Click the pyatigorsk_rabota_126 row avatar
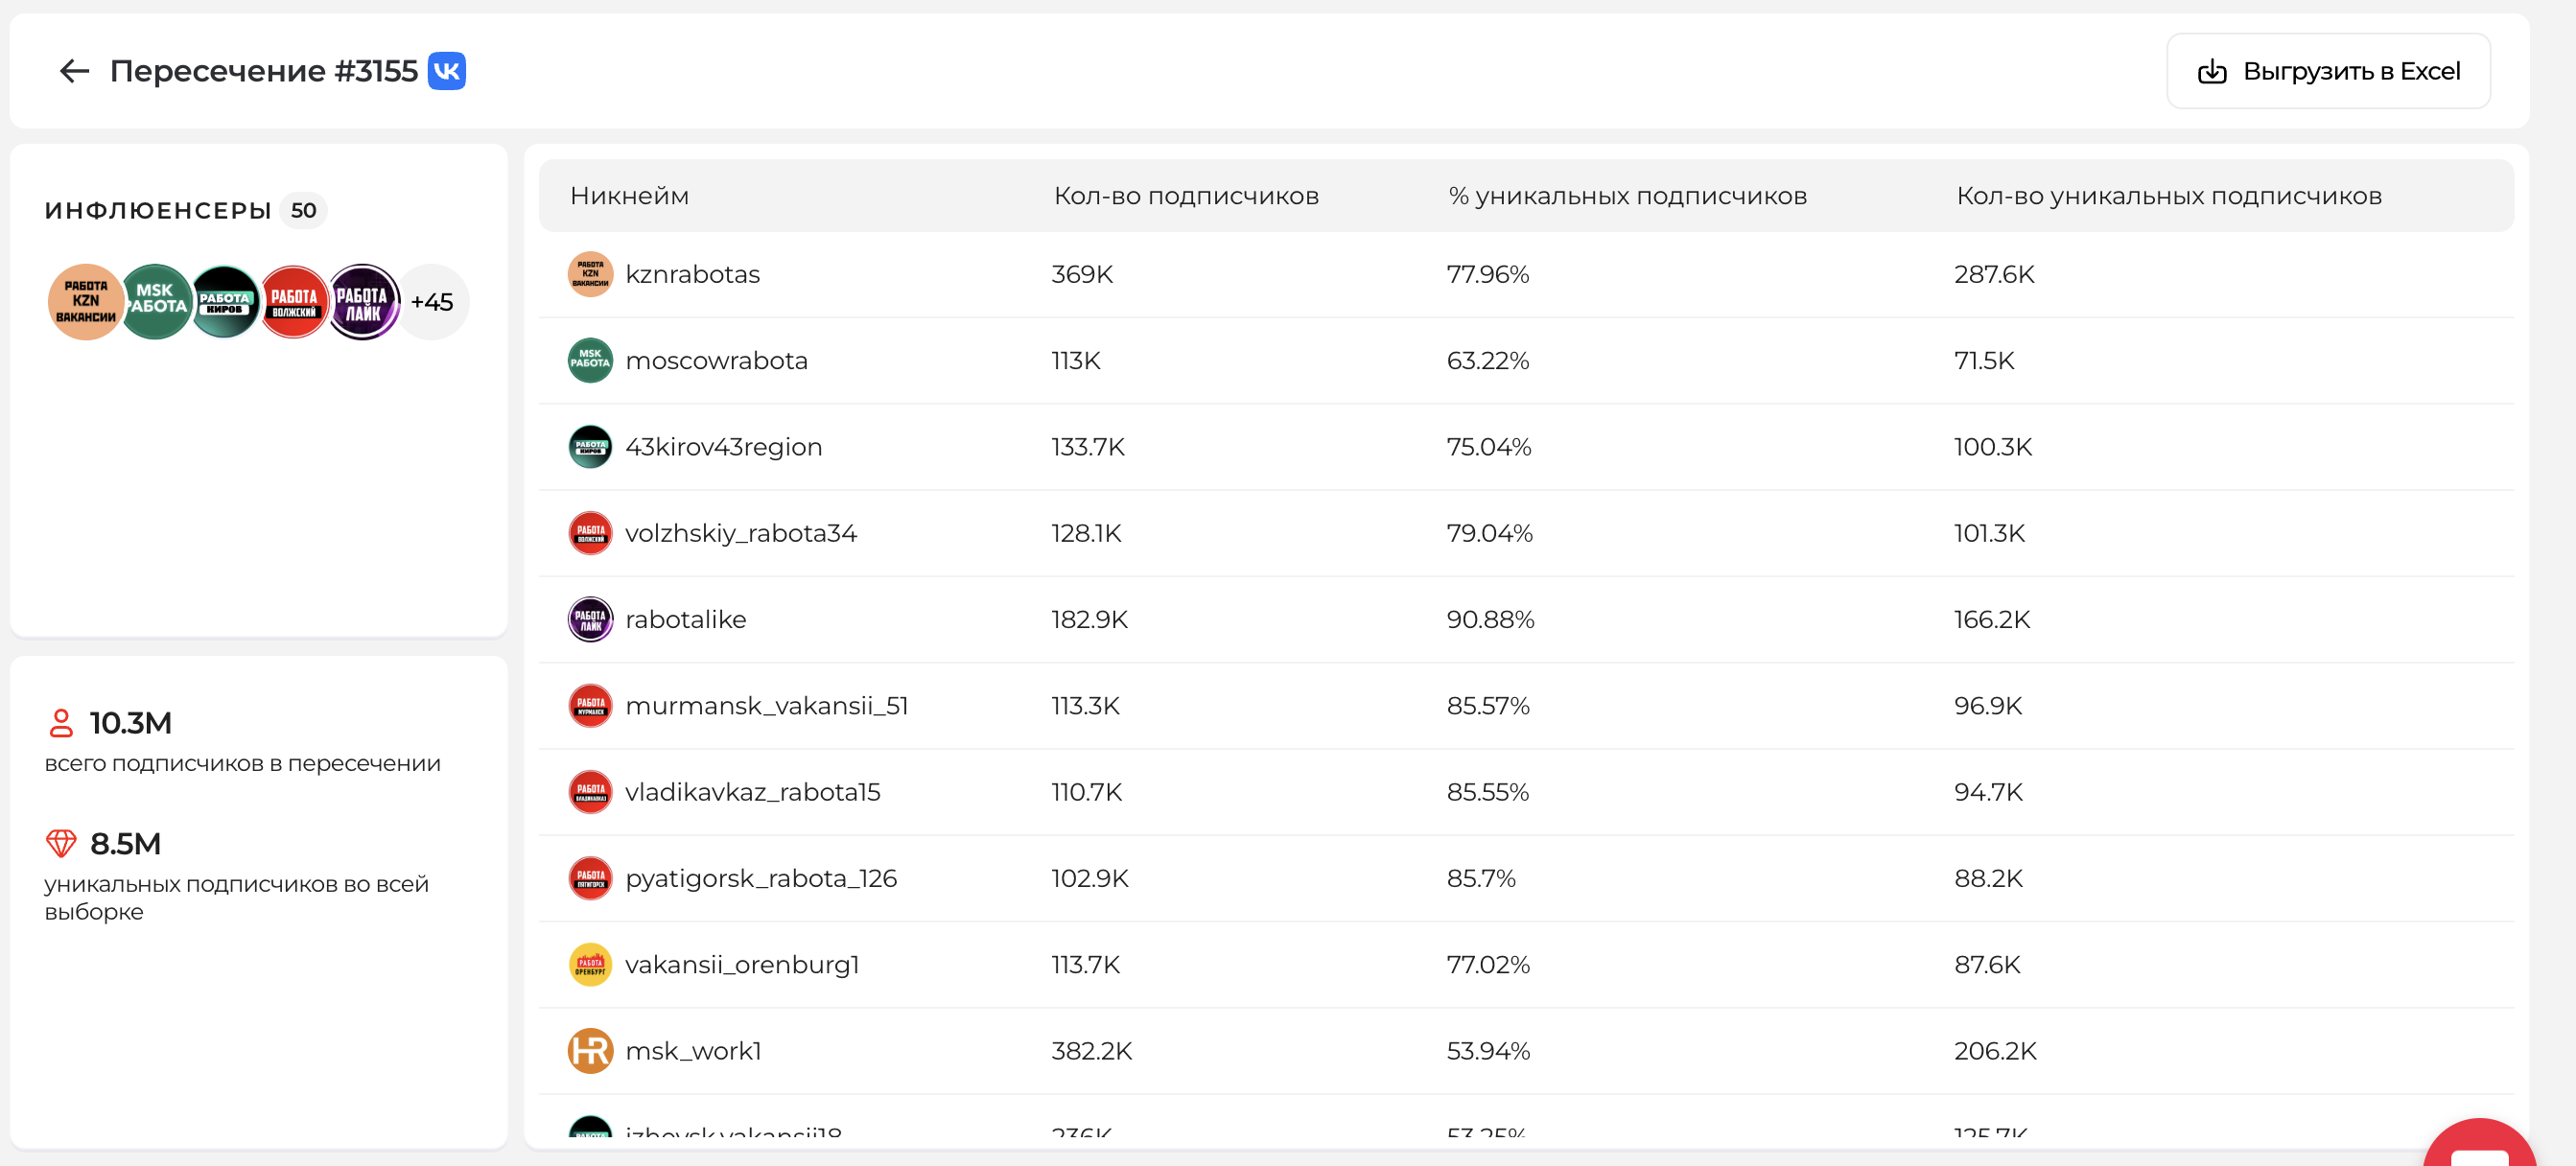 pyautogui.click(x=590, y=878)
